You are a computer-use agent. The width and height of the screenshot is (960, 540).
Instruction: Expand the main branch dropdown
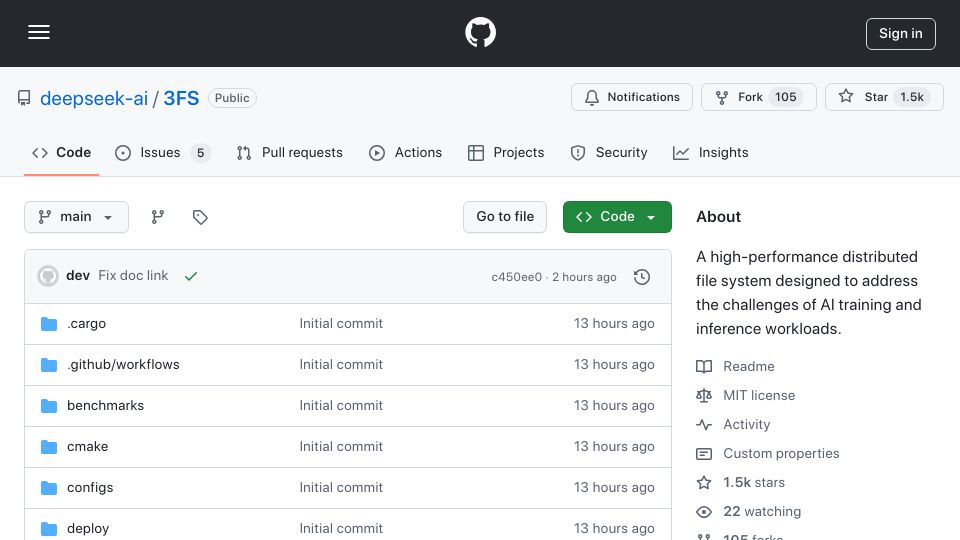click(x=77, y=217)
